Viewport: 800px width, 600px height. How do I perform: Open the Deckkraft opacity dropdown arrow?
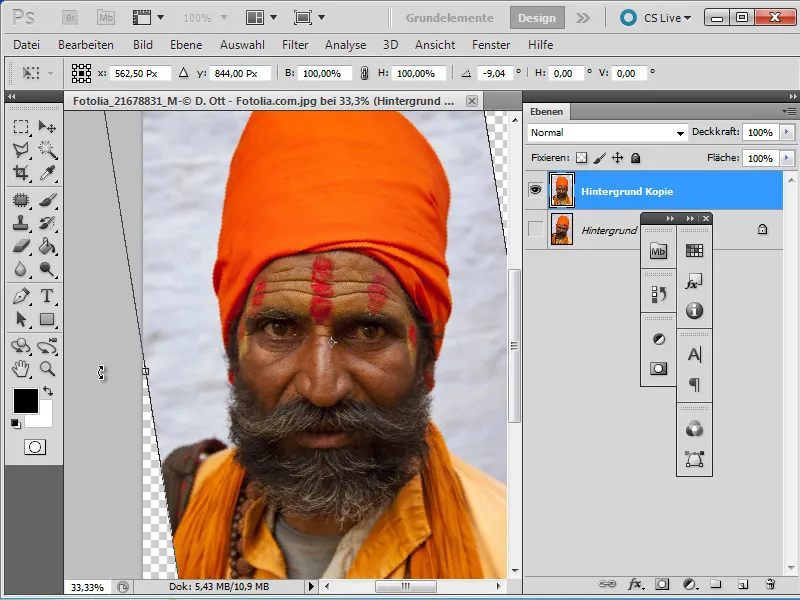784,132
